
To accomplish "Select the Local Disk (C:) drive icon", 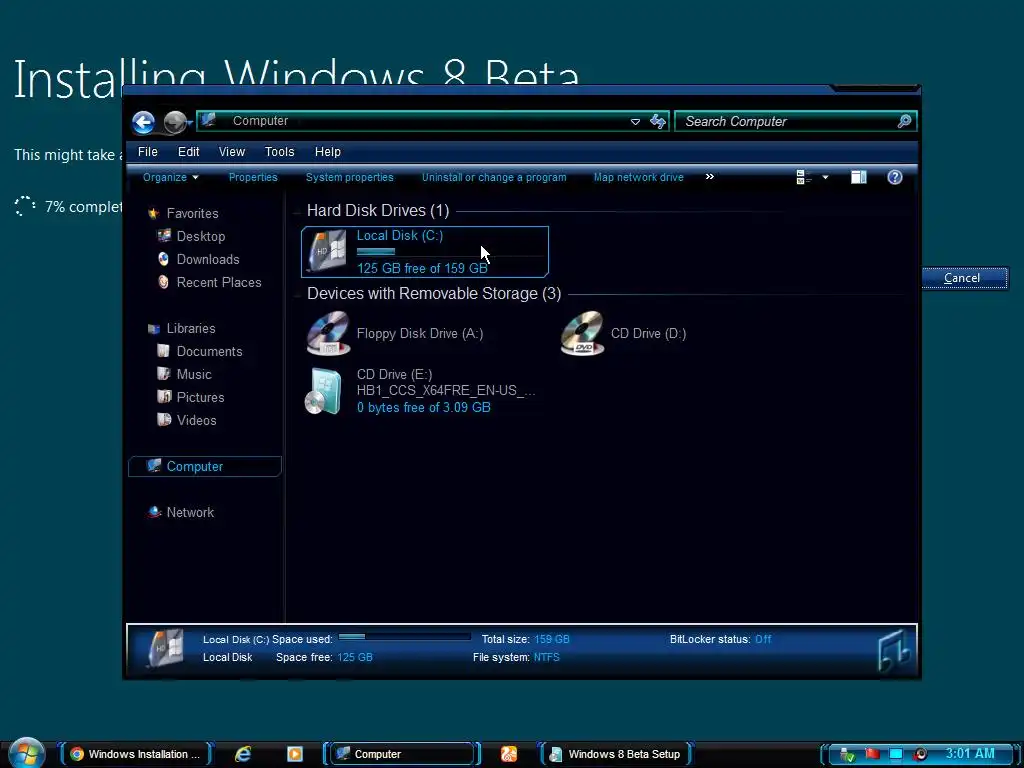I will pos(327,250).
